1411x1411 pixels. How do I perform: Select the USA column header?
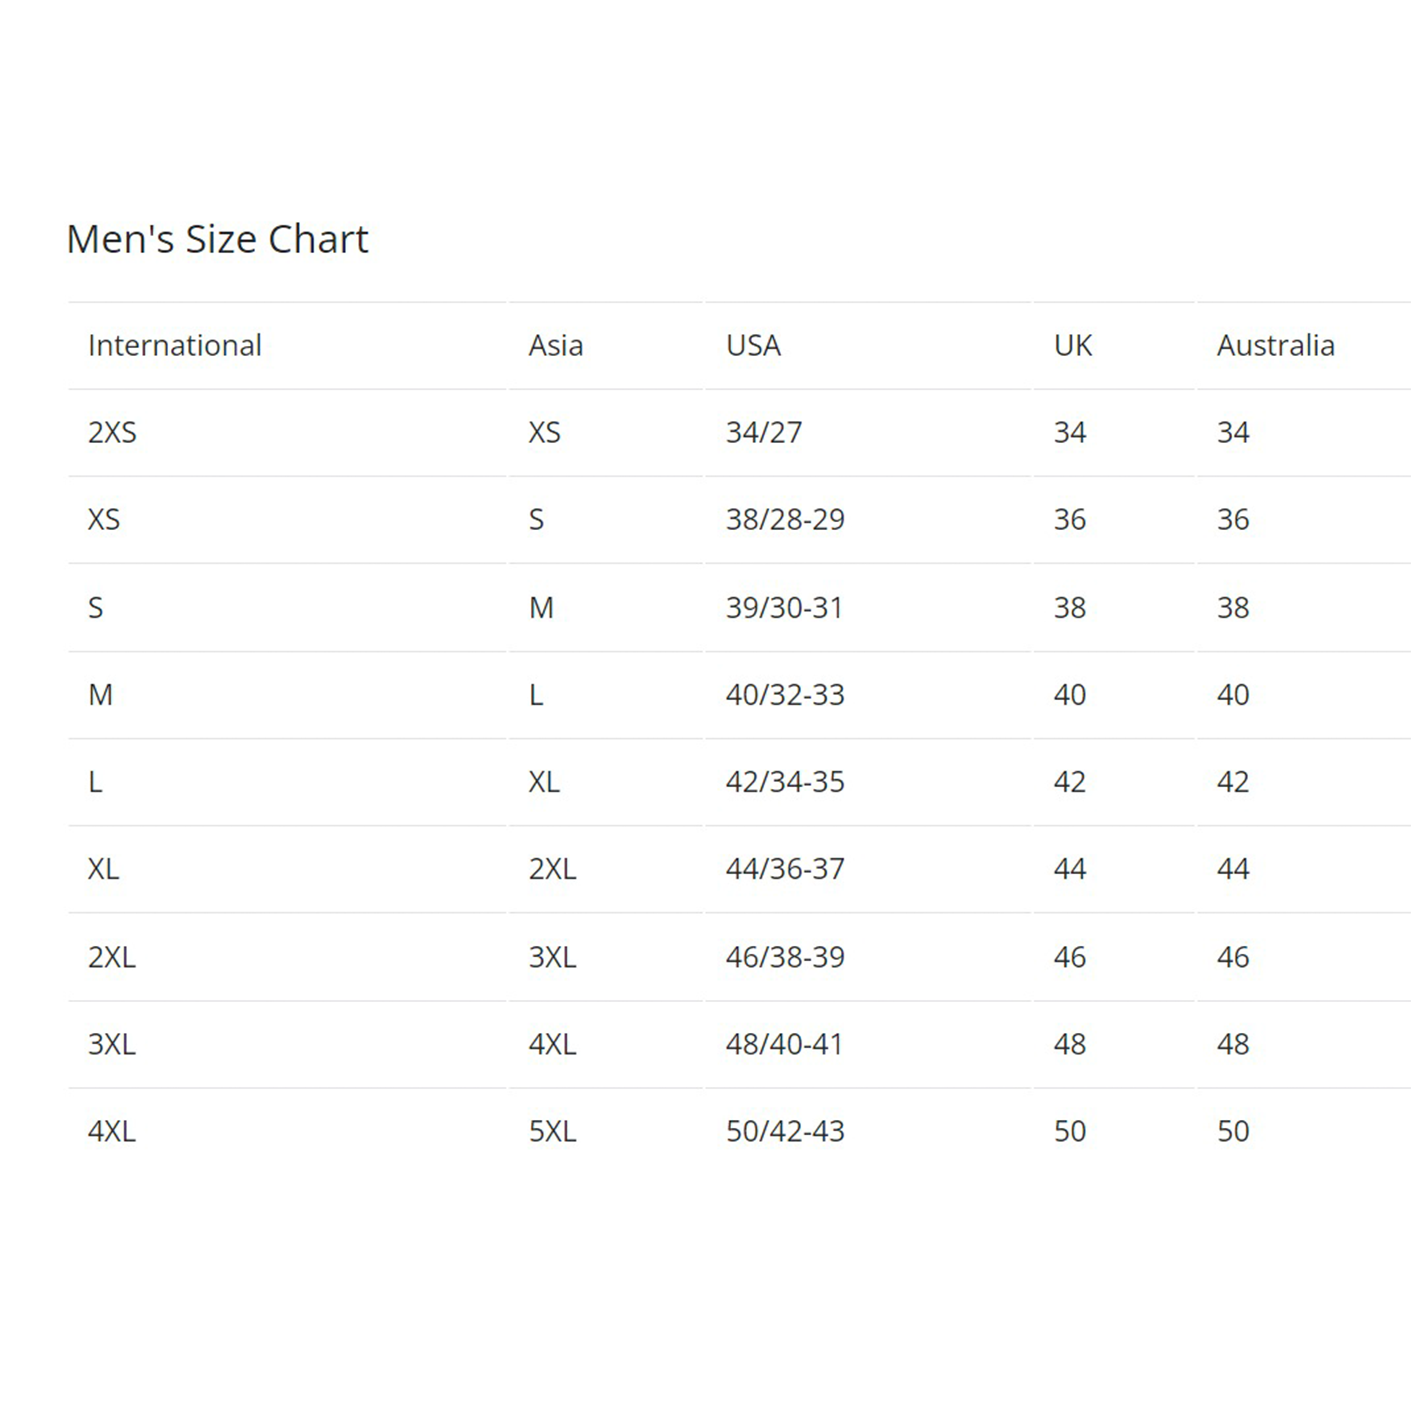click(753, 345)
